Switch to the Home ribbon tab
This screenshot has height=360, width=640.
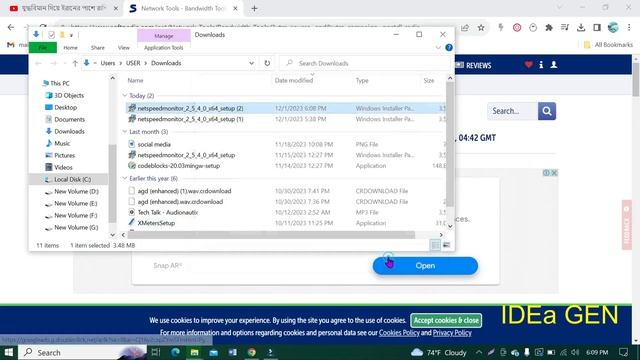pos(70,48)
